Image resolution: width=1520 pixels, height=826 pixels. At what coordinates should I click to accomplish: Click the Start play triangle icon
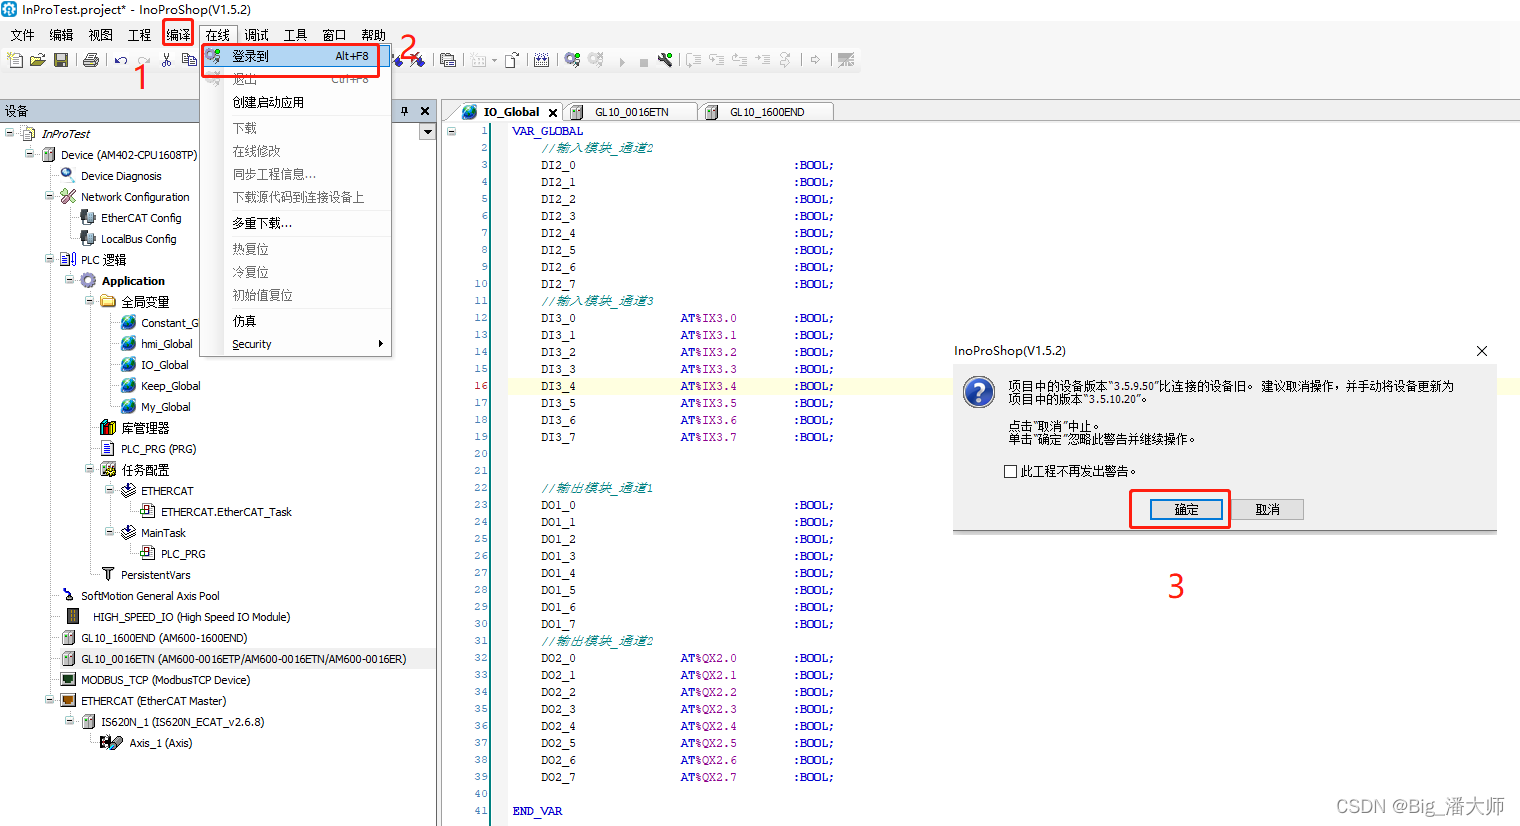point(622,61)
